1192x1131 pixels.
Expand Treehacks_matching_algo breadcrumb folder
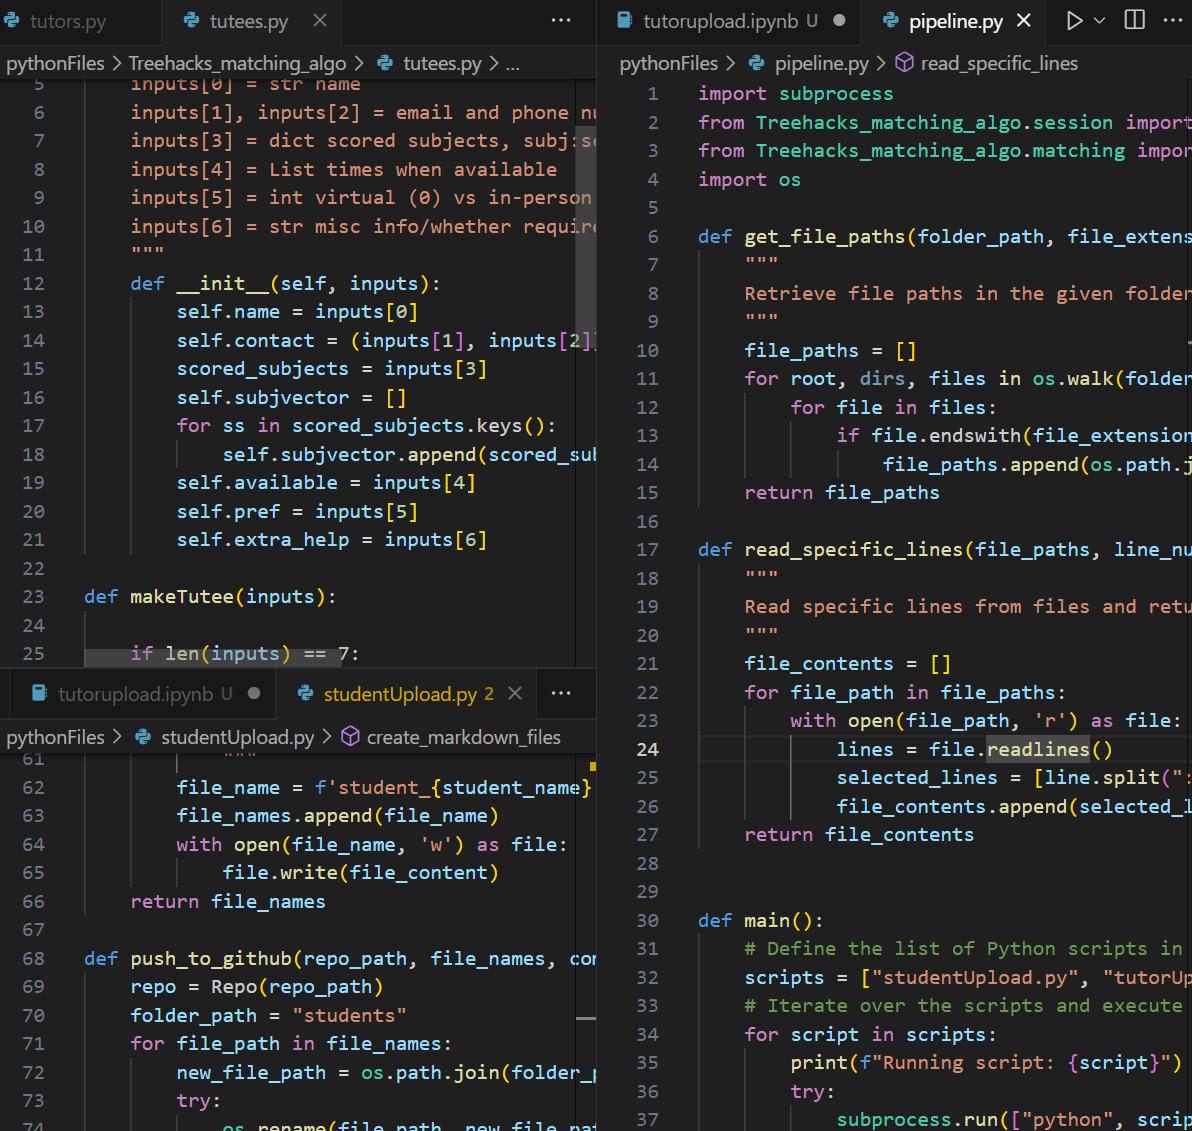tap(237, 63)
